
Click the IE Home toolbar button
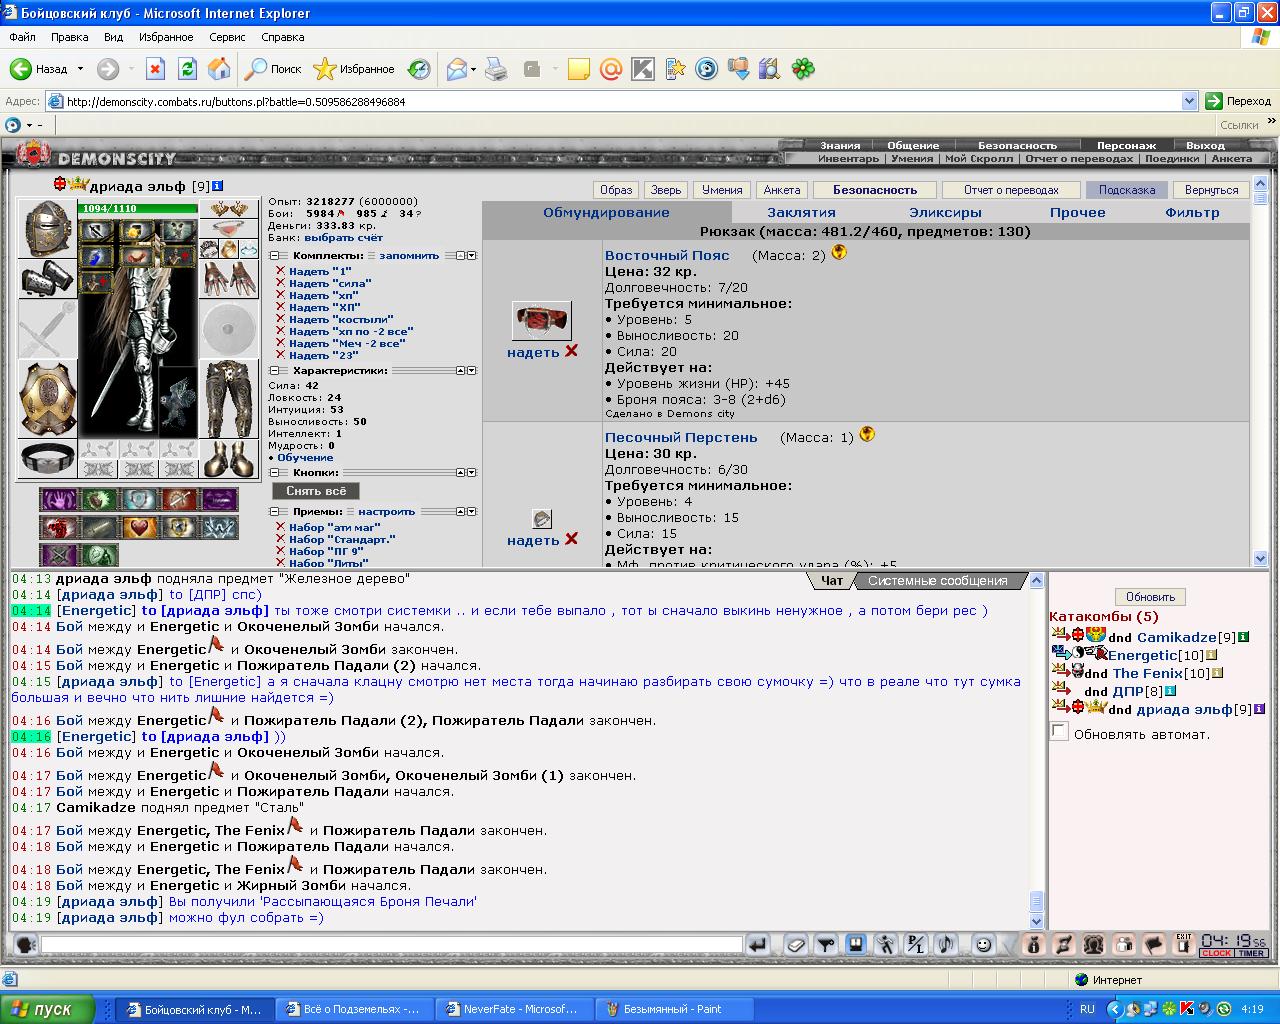tap(219, 69)
